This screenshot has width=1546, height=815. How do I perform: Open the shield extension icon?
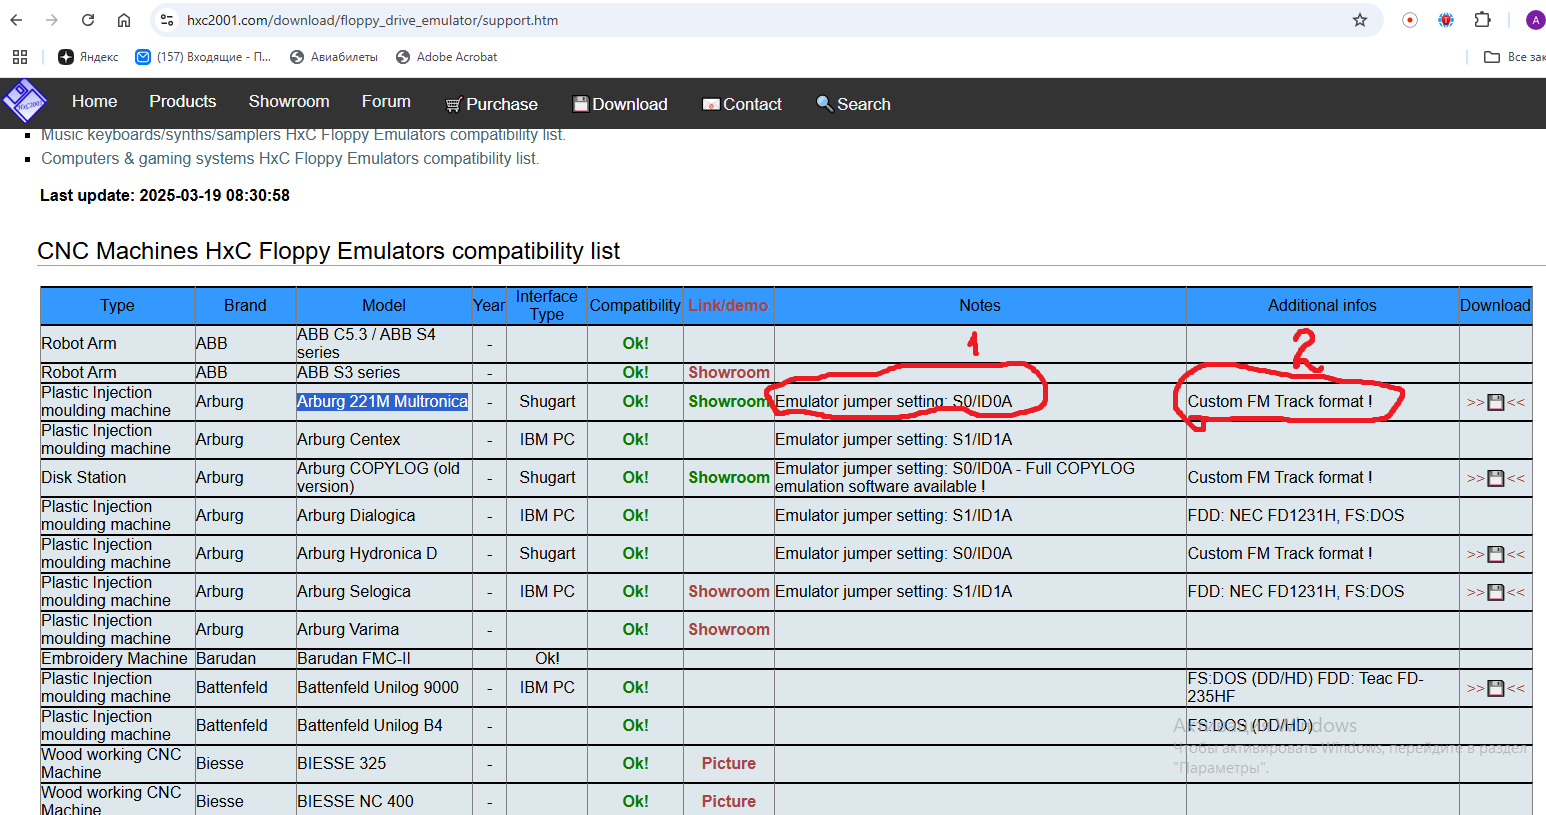pos(1446,20)
